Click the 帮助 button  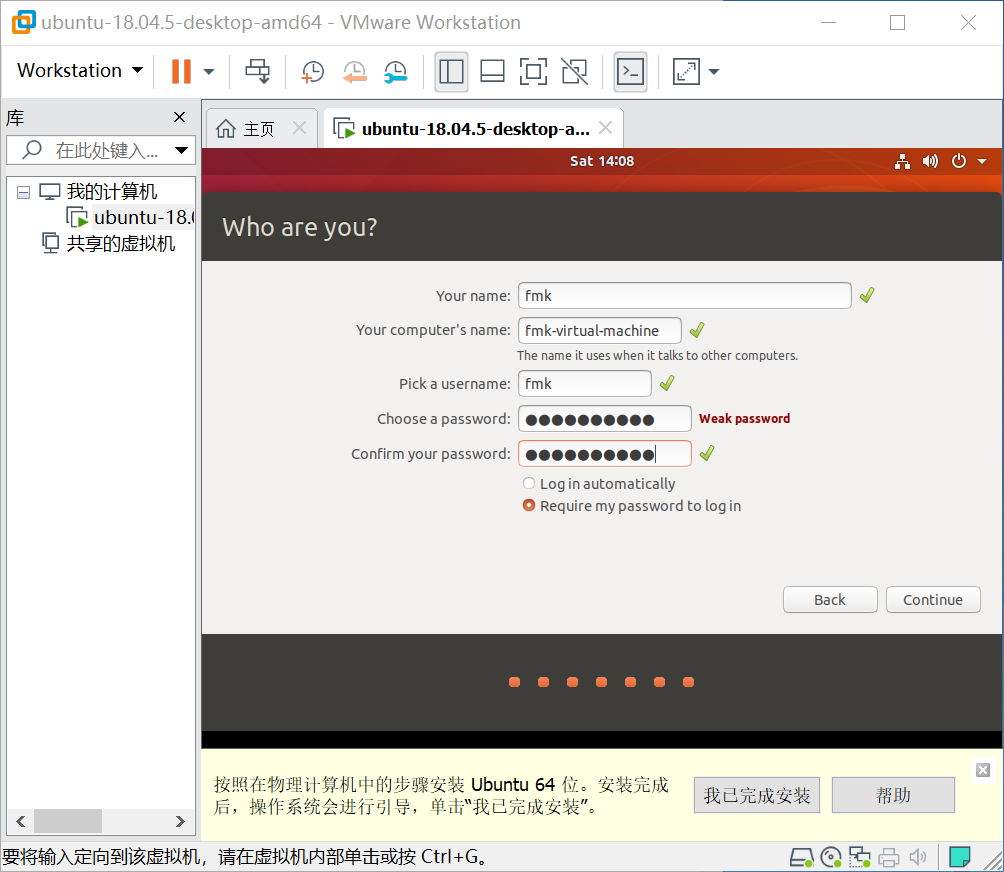pos(893,795)
